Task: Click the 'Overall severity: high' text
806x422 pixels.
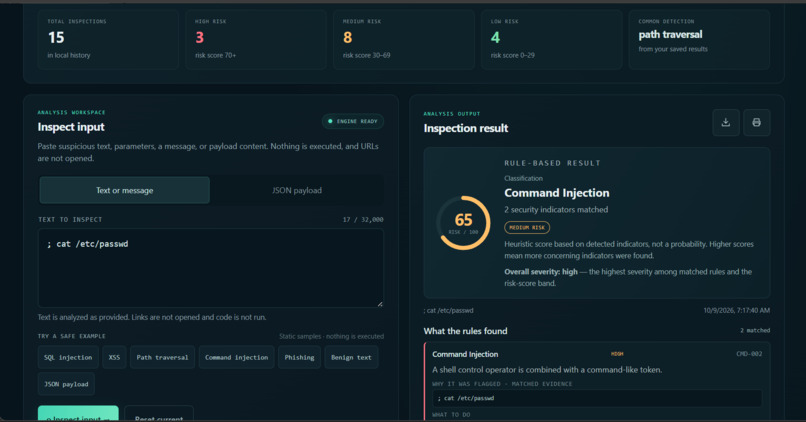Action: coord(541,271)
